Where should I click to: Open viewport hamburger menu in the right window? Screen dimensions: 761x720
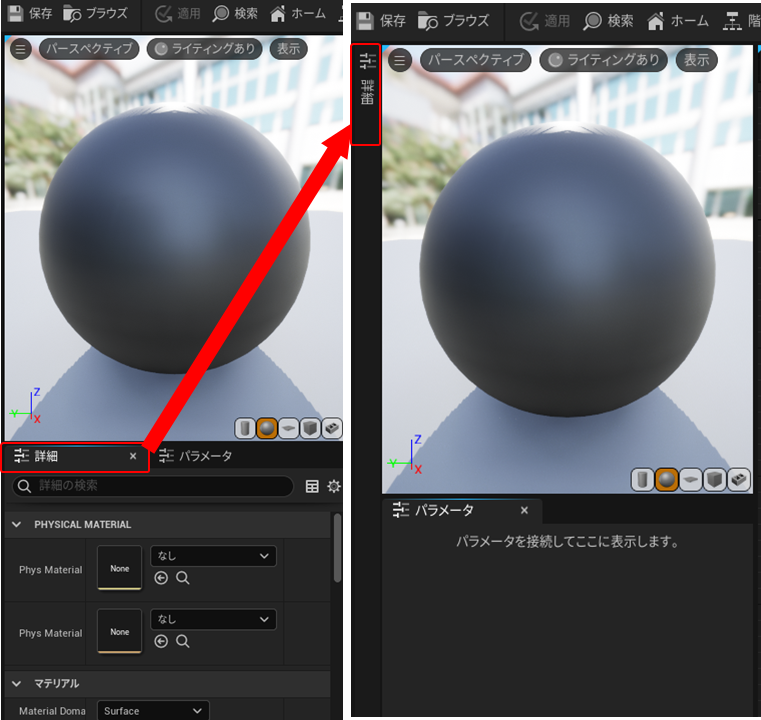[x=399, y=60]
